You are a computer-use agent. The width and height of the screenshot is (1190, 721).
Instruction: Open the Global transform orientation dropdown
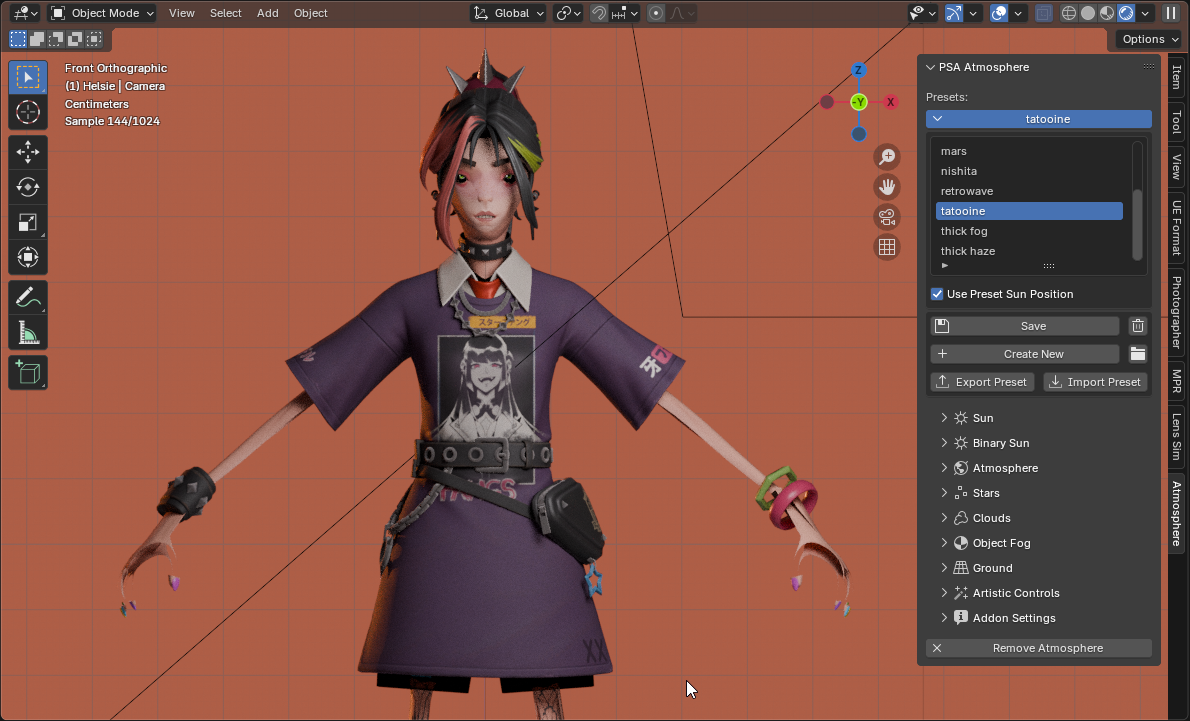508,13
